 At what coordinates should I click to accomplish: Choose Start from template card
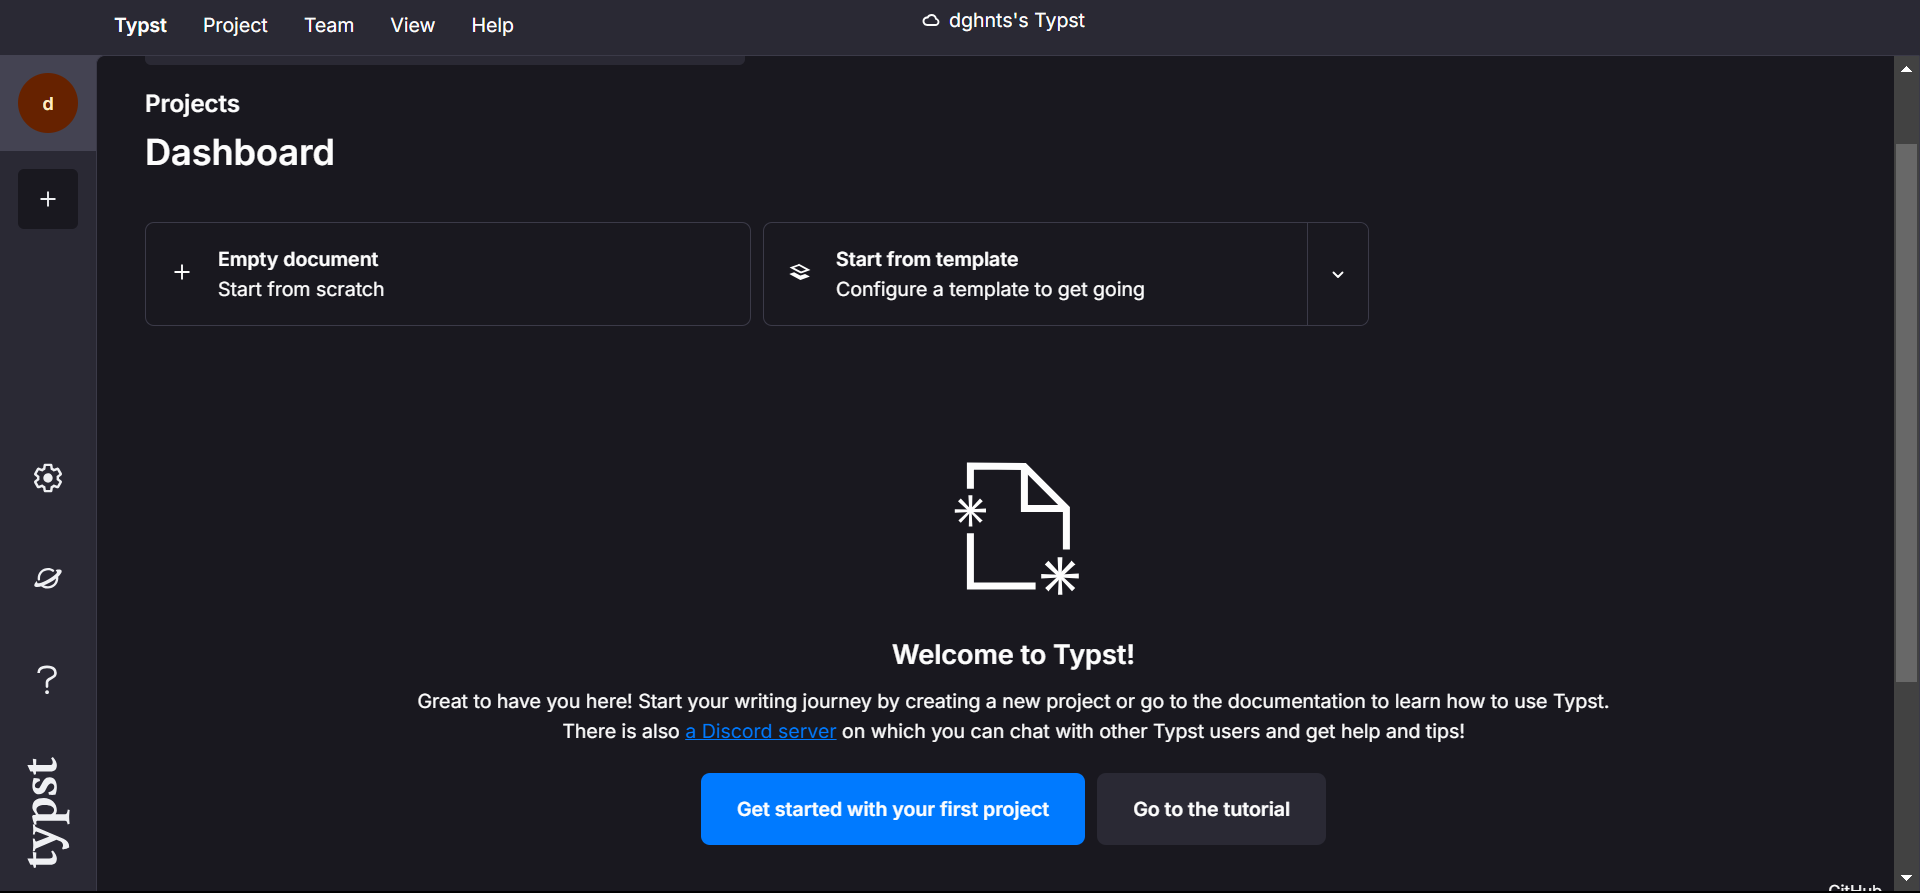1036,274
